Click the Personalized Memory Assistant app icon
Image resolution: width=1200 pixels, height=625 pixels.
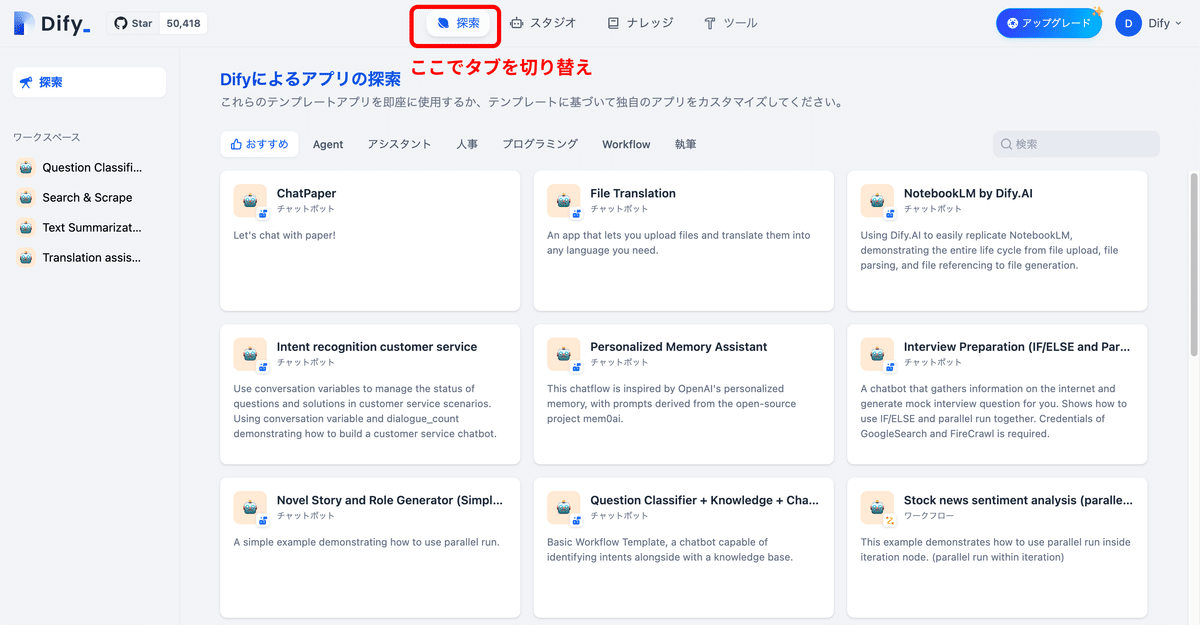coord(564,354)
